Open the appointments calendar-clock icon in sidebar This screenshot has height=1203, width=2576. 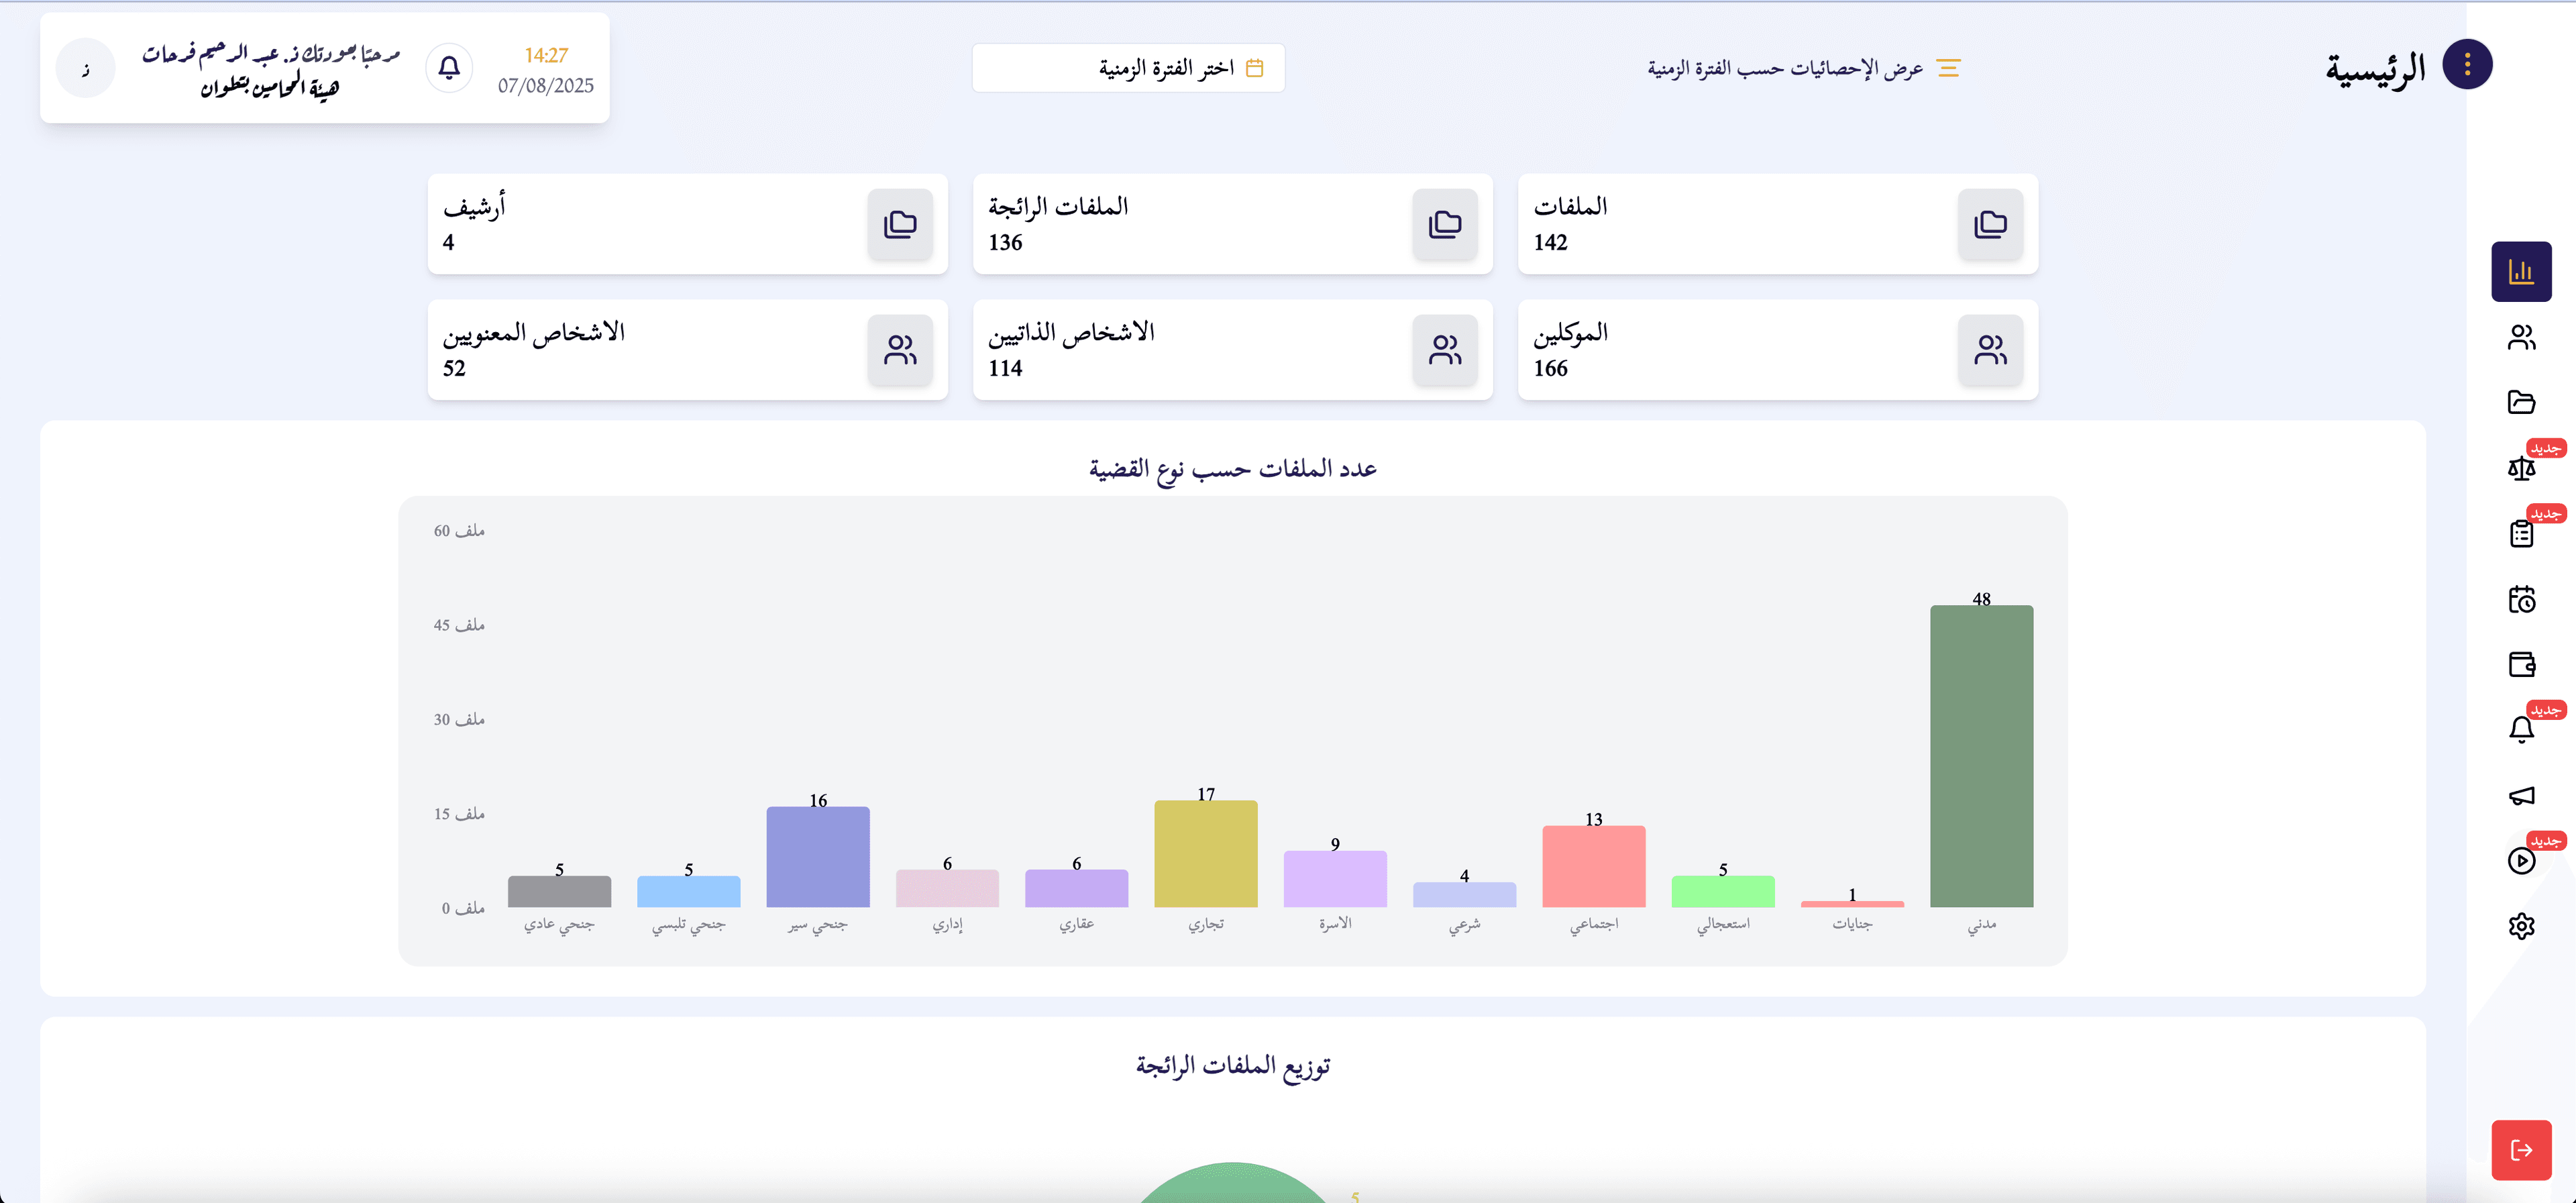(x=2522, y=598)
